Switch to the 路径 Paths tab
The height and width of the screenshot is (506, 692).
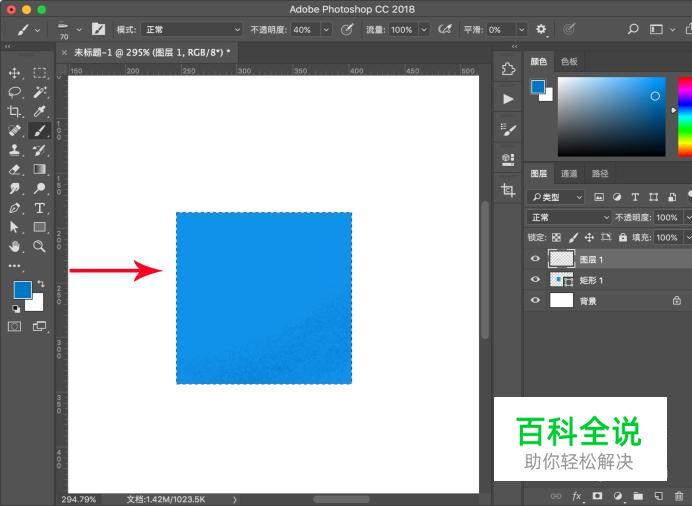tap(600, 173)
